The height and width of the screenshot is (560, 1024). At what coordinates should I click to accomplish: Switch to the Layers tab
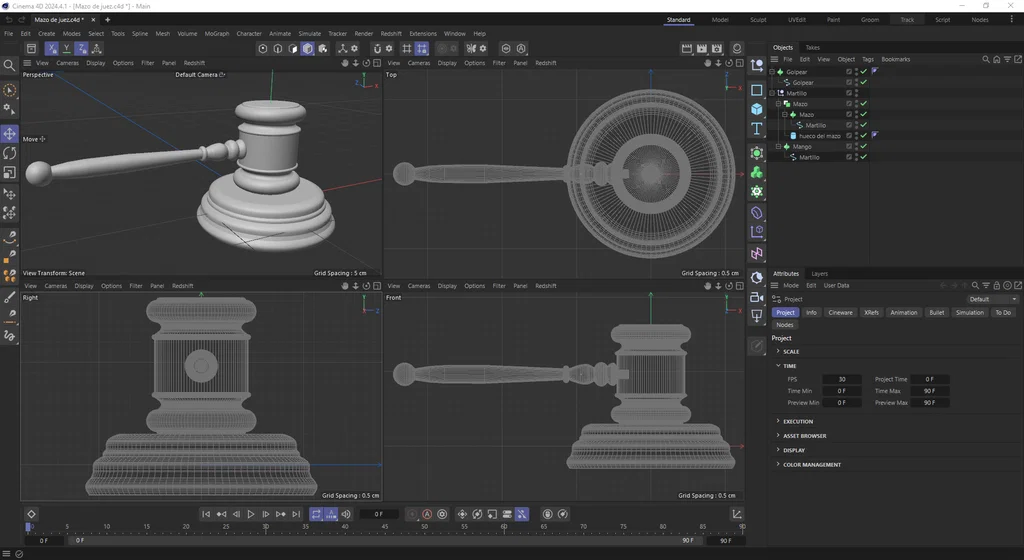coord(820,274)
